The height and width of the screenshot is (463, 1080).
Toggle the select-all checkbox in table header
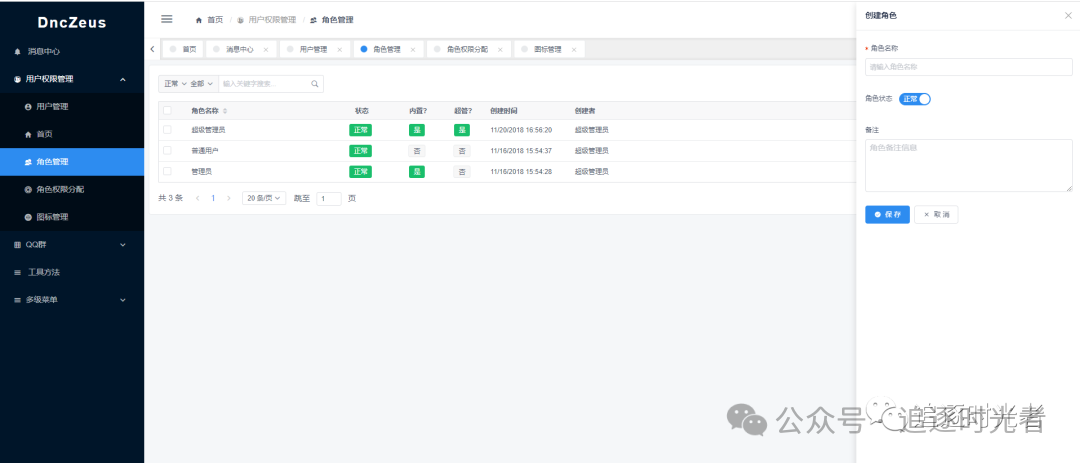point(167,110)
